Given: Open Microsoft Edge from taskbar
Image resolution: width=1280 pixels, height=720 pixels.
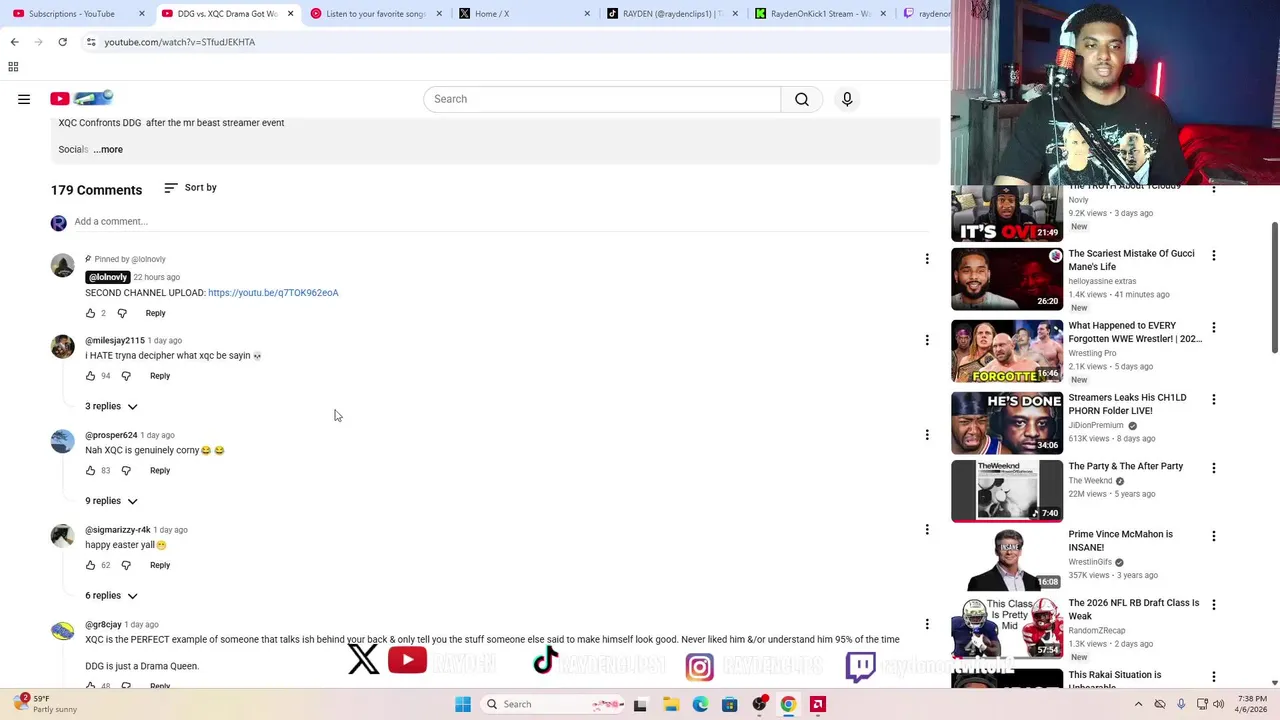Looking at the screenshot, I should pos(700,704).
